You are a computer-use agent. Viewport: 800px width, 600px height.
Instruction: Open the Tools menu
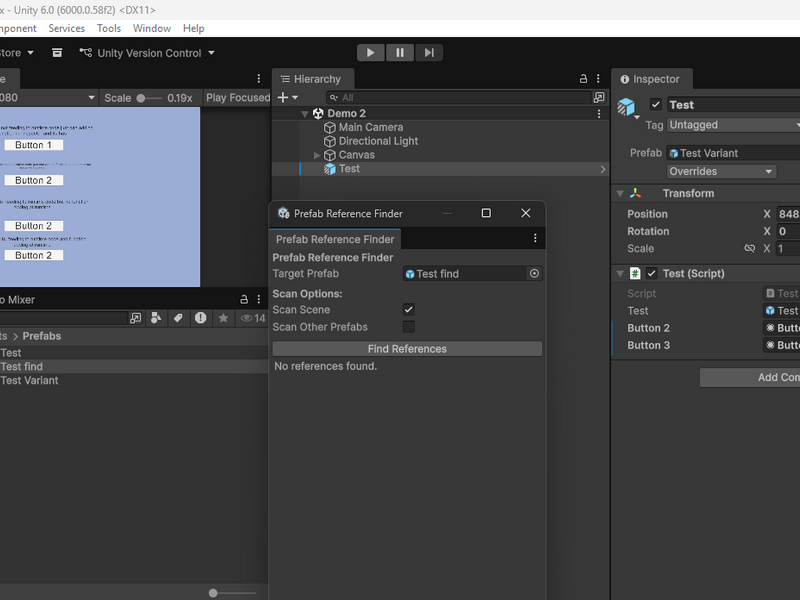tap(109, 29)
